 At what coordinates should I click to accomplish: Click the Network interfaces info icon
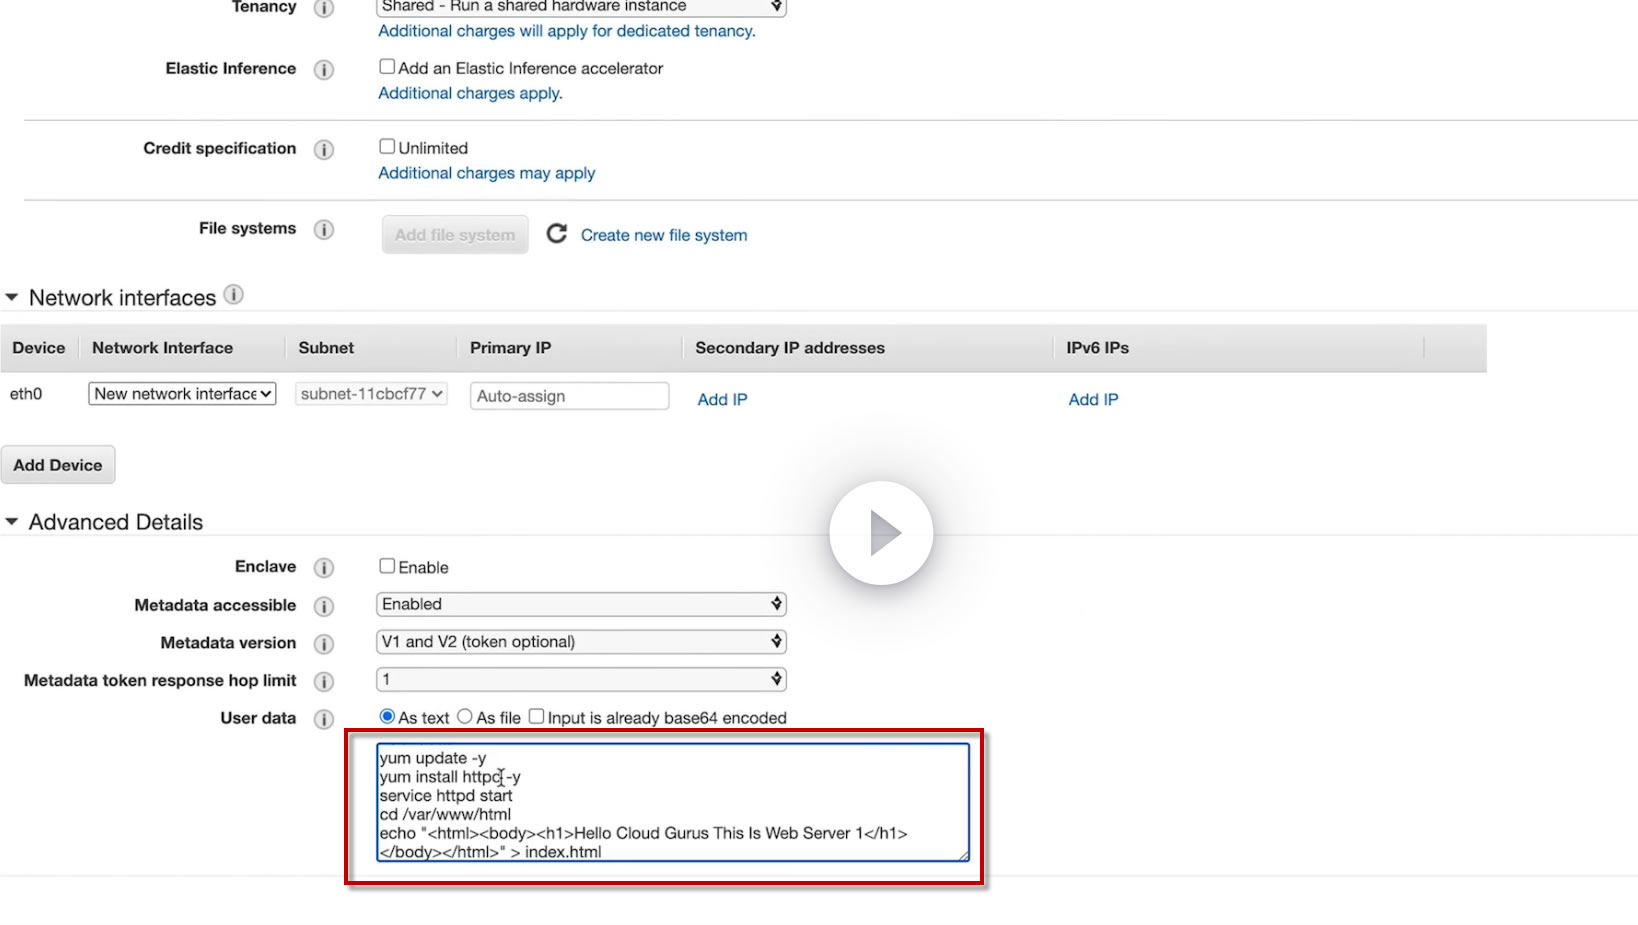[x=233, y=295]
